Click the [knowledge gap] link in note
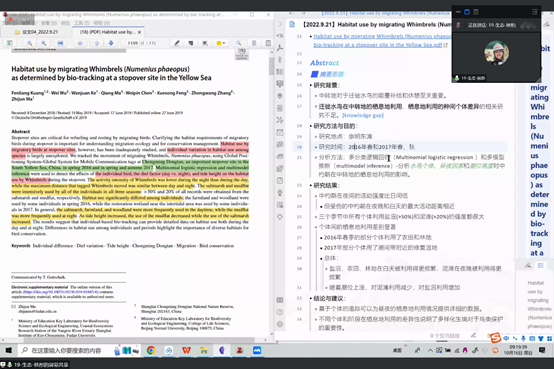This screenshot has height=369, width=554. click(363, 115)
